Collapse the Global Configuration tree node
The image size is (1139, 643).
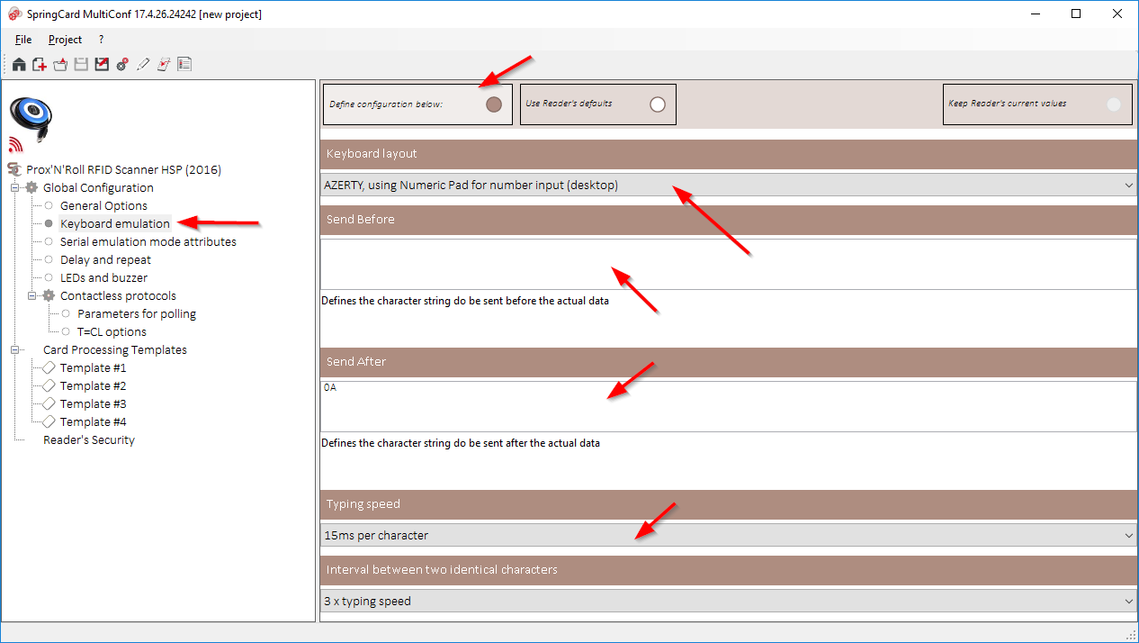(14, 187)
